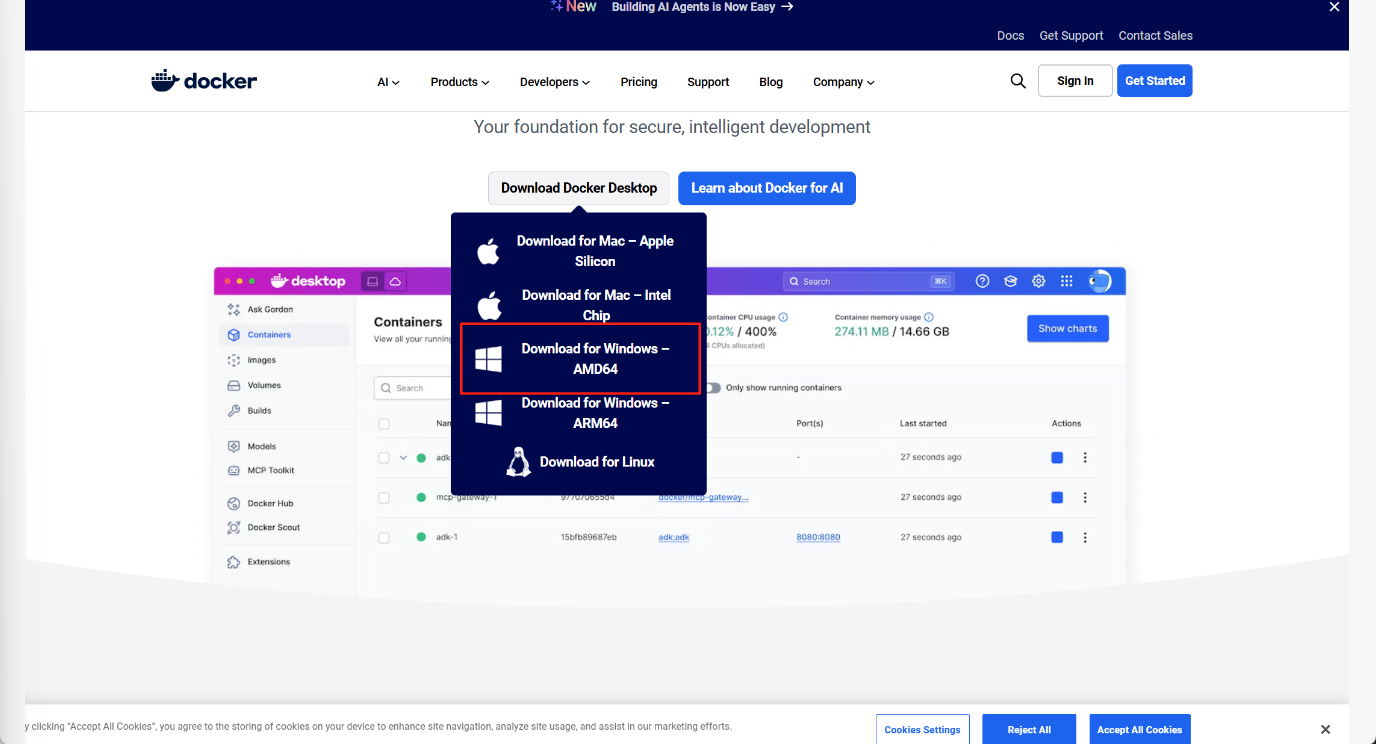Click Learn about Docker for AI

tap(767, 188)
